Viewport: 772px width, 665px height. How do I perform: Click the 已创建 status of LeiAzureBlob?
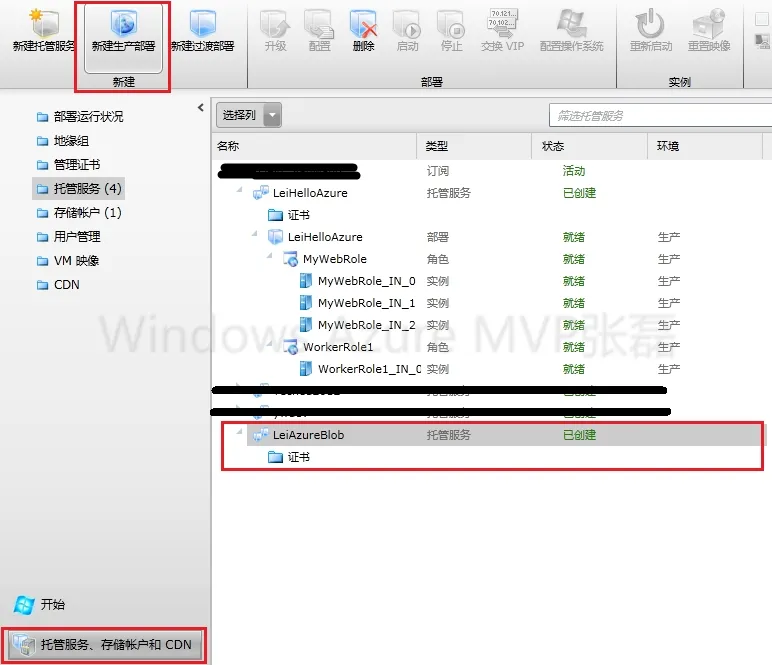(x=579, y=435)
